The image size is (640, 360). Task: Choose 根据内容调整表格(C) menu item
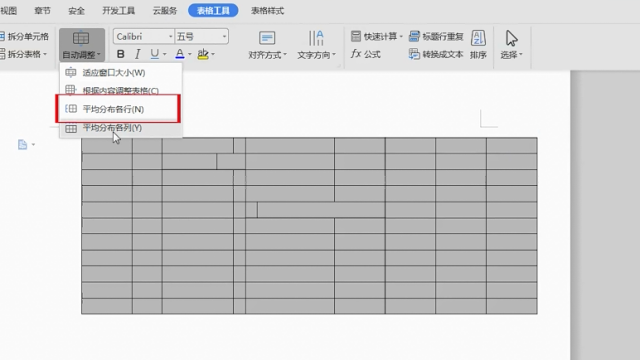(120, 90)
